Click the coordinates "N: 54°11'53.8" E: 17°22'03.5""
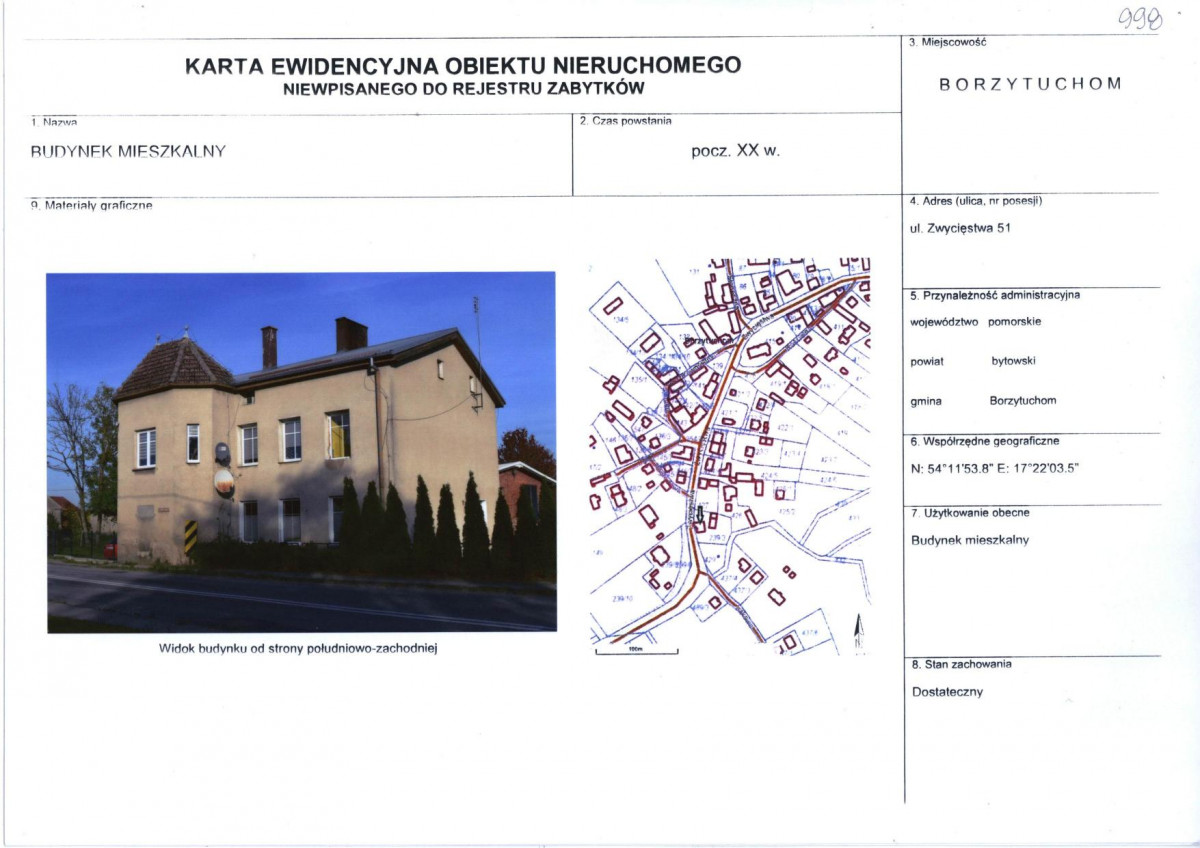 pyautogui.click(x=996, y=468)
